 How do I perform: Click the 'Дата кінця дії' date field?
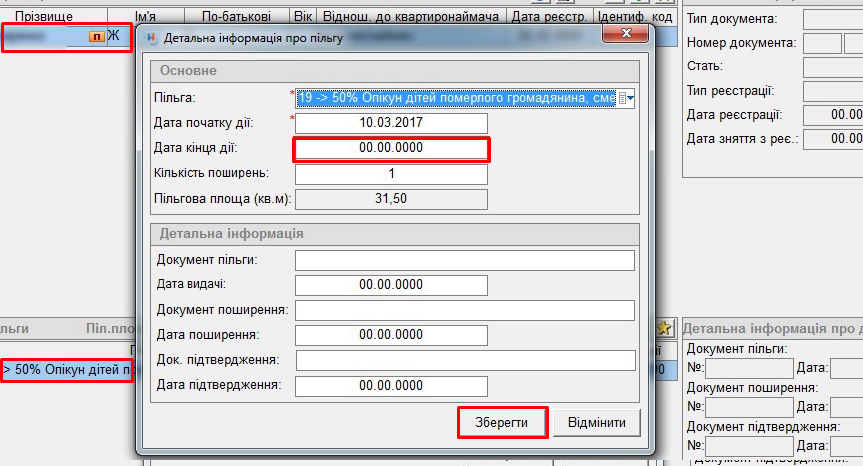point(391,148)
